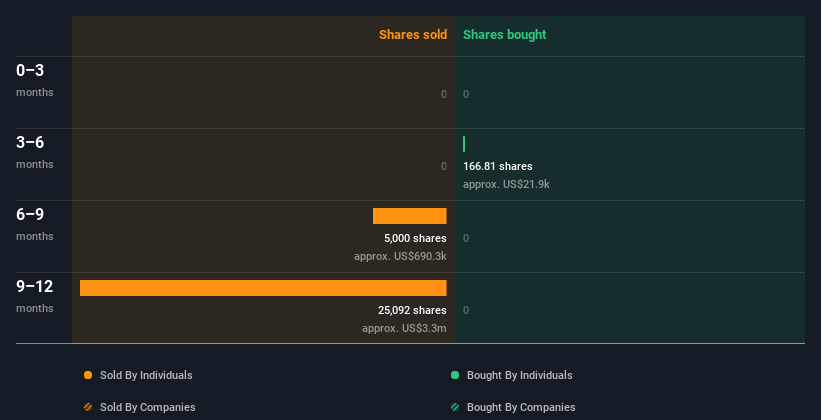Click the orange Sold By Individuals legend dot
Image resolution: width=821 pixels, height=420 pixels.
88,375
